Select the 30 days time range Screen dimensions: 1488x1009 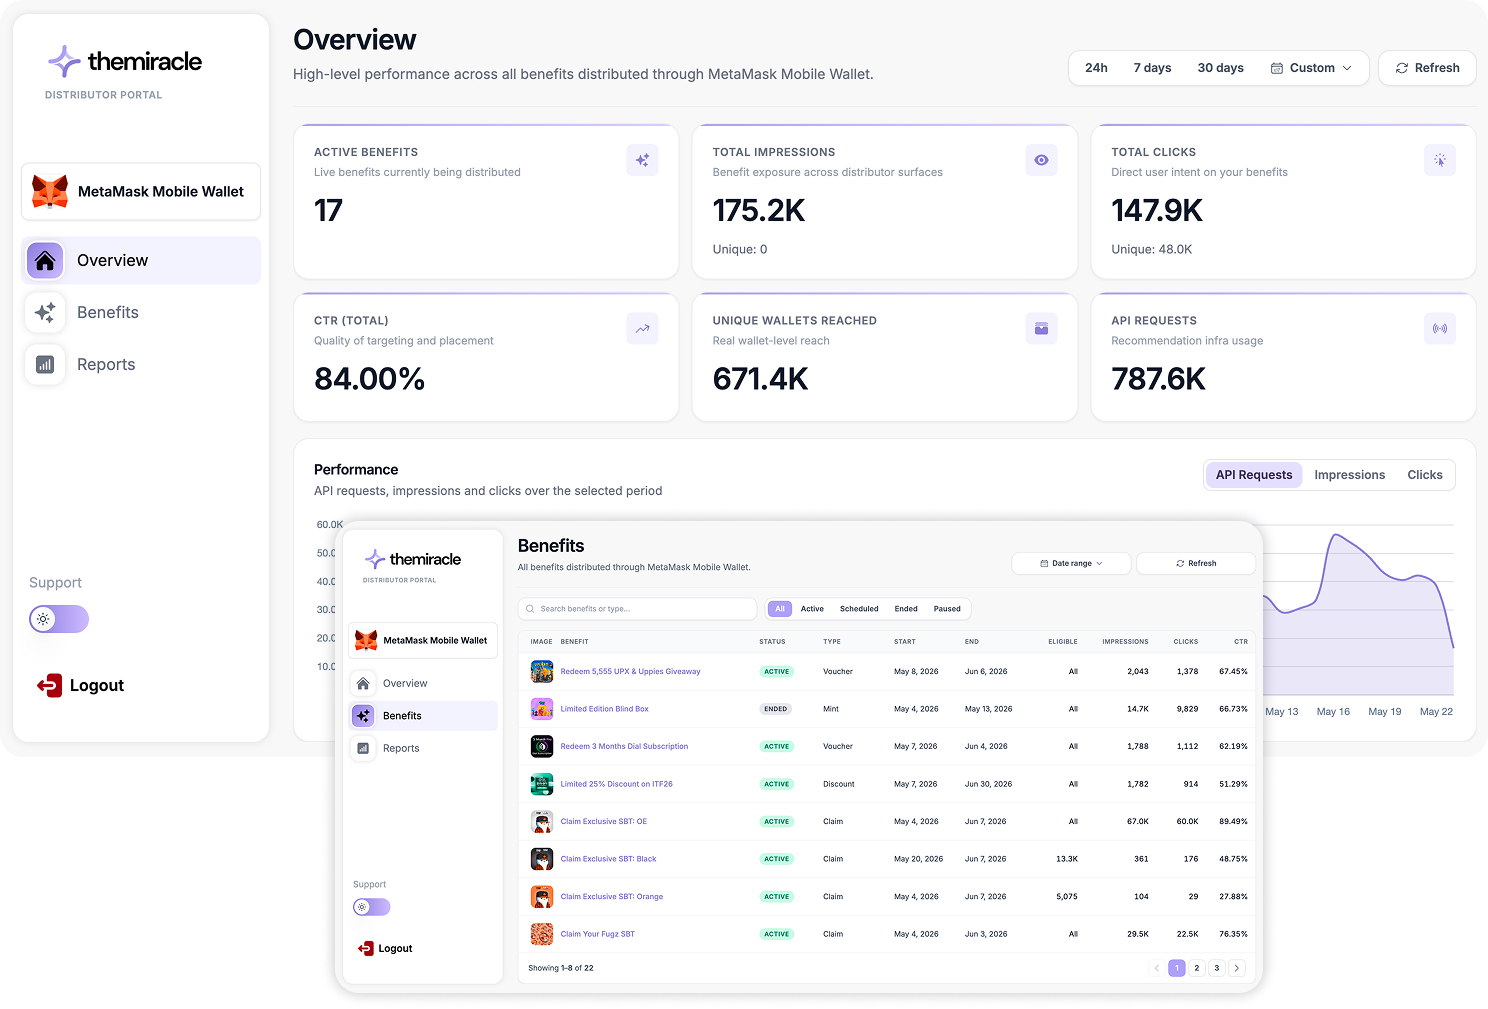tap(1220, 68)
